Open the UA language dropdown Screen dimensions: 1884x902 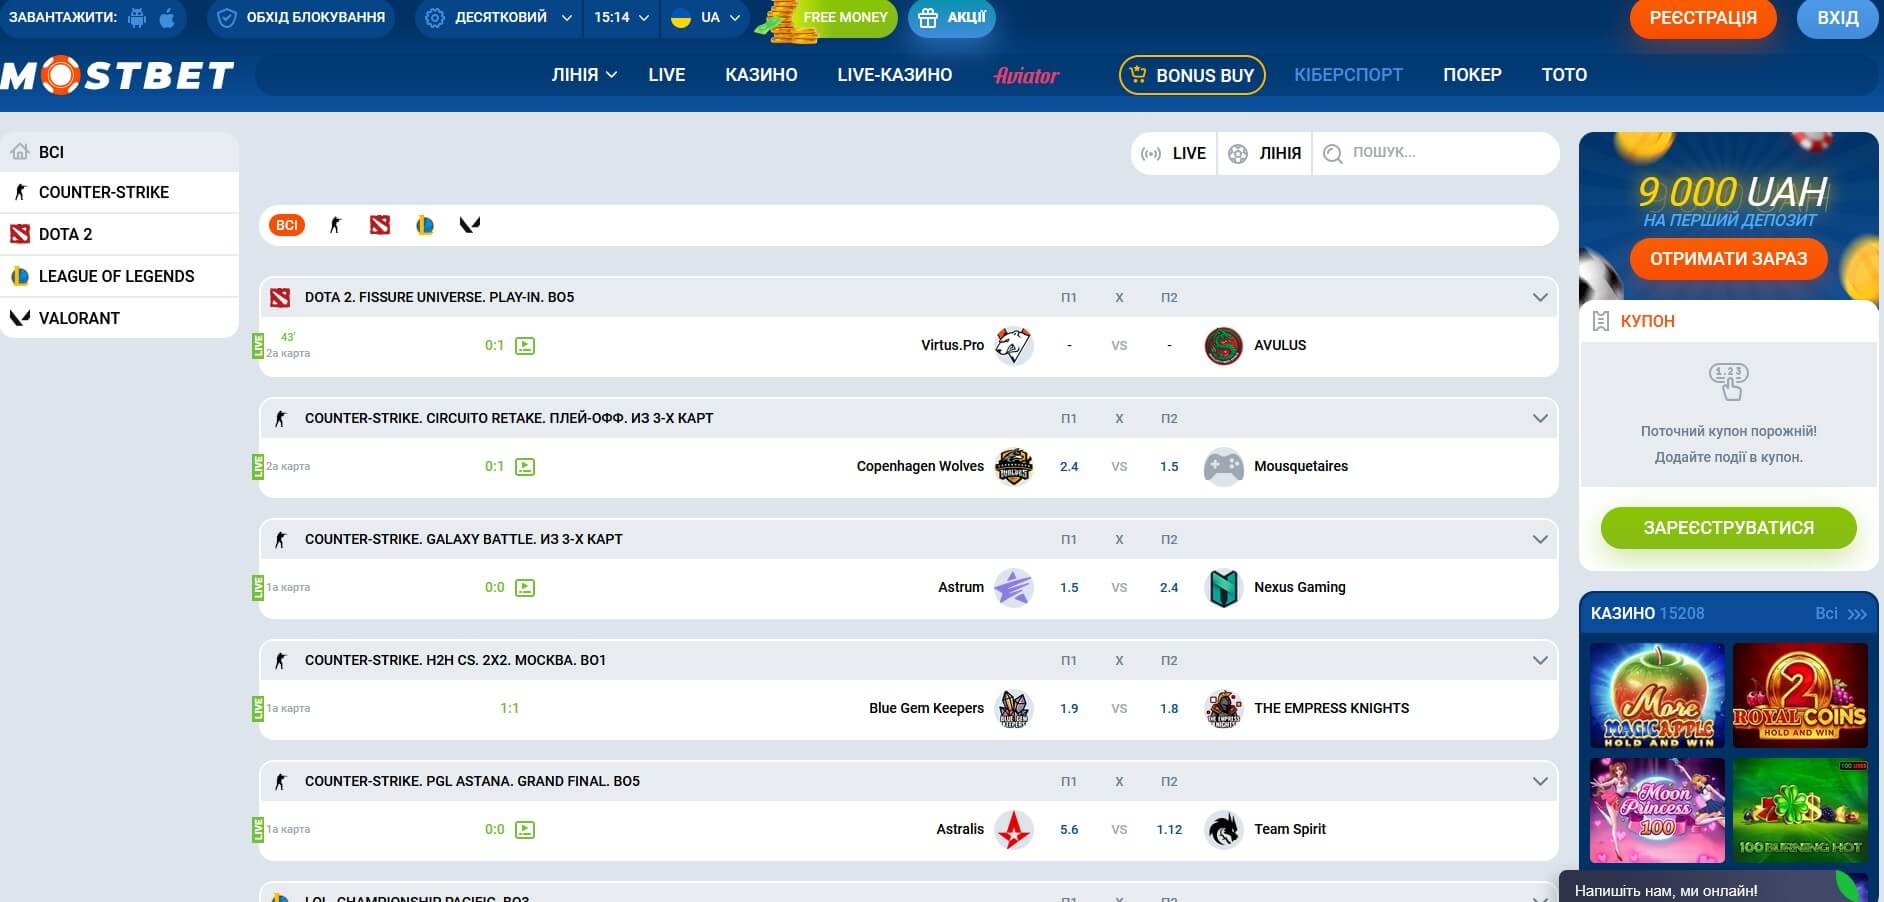[705, 18]
